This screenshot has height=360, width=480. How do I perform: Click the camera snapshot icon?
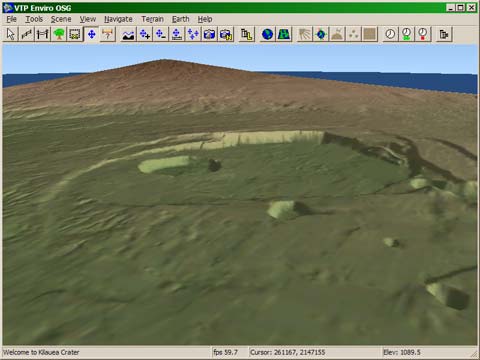(209, 34)
